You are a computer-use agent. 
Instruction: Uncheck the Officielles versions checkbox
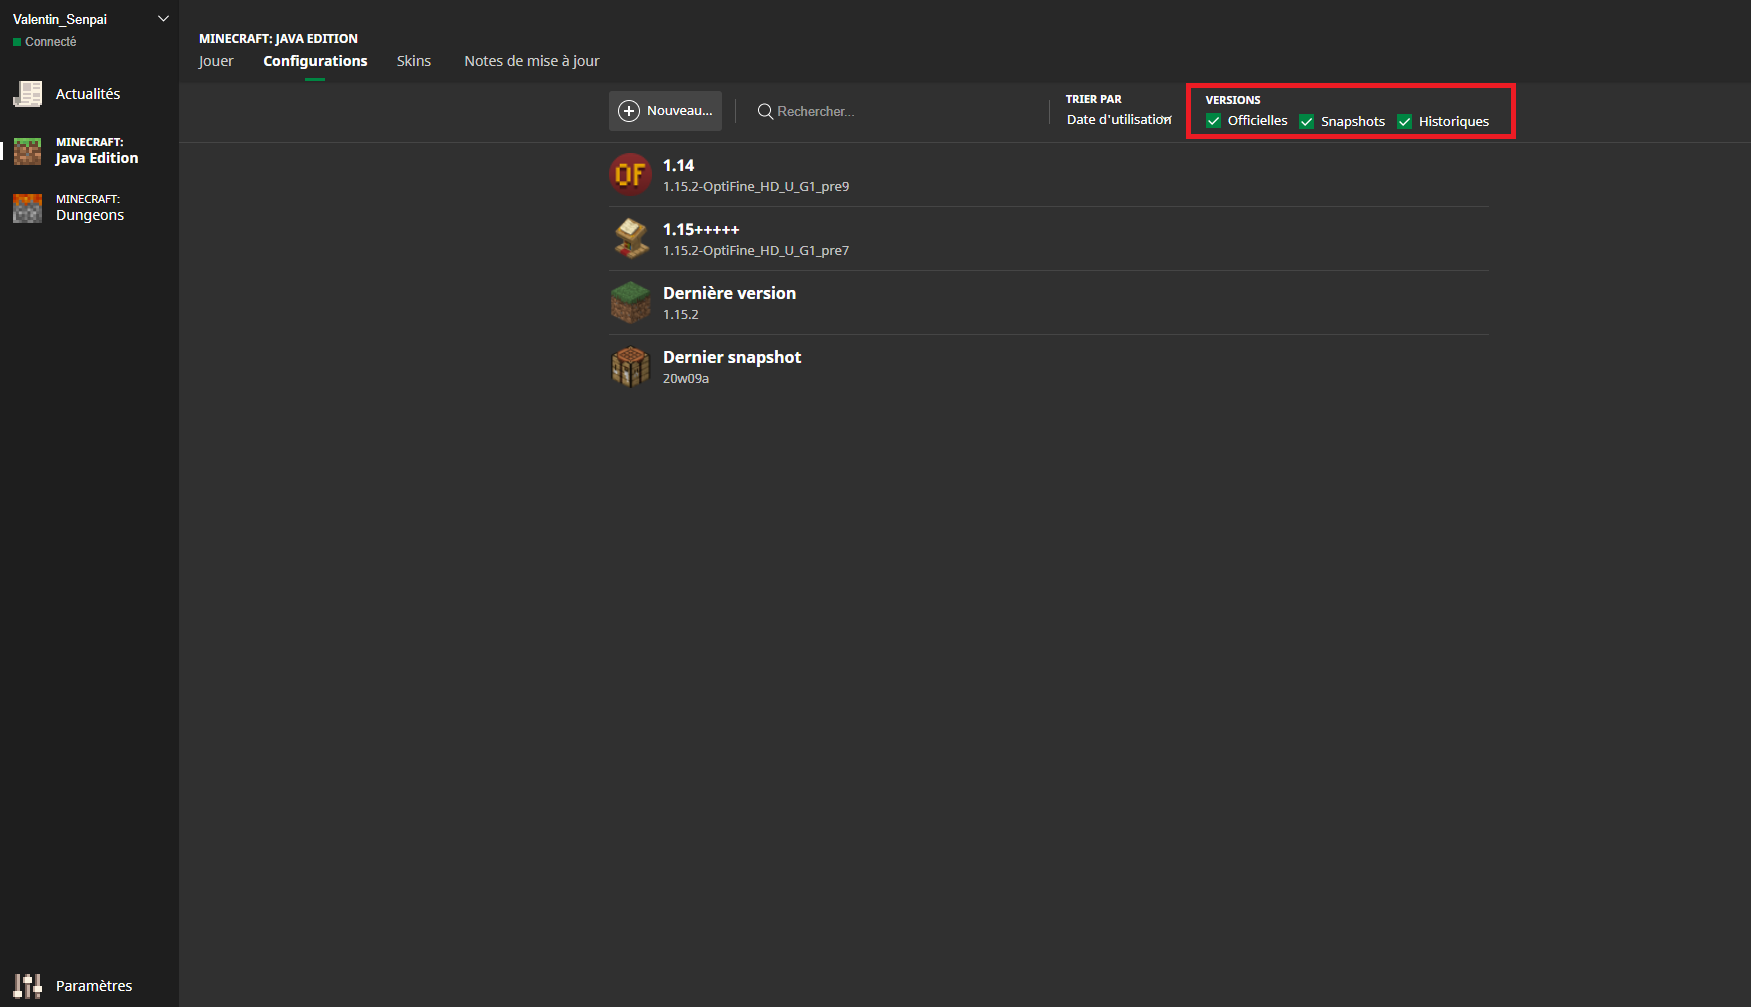click(x=1213, y=121)
